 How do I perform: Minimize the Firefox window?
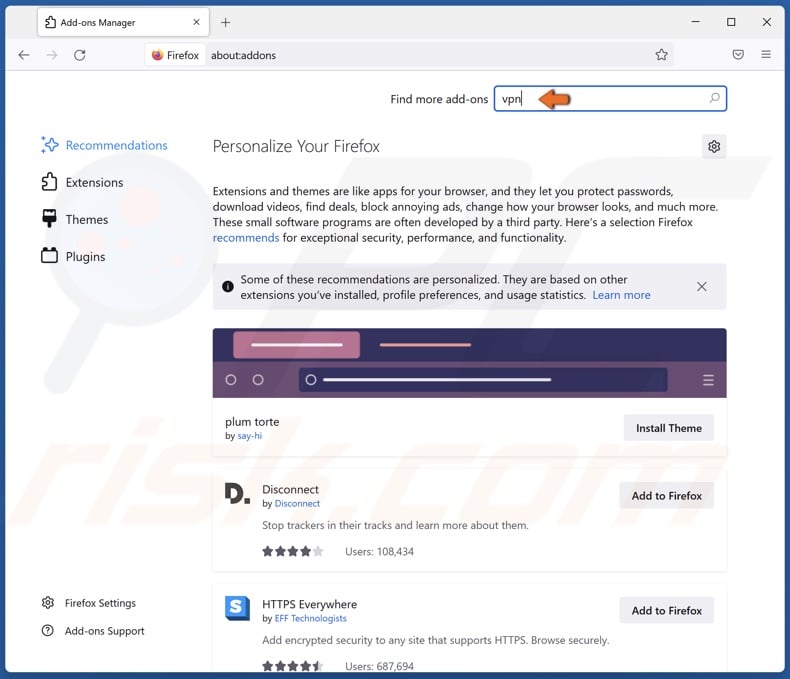[695, 22]
